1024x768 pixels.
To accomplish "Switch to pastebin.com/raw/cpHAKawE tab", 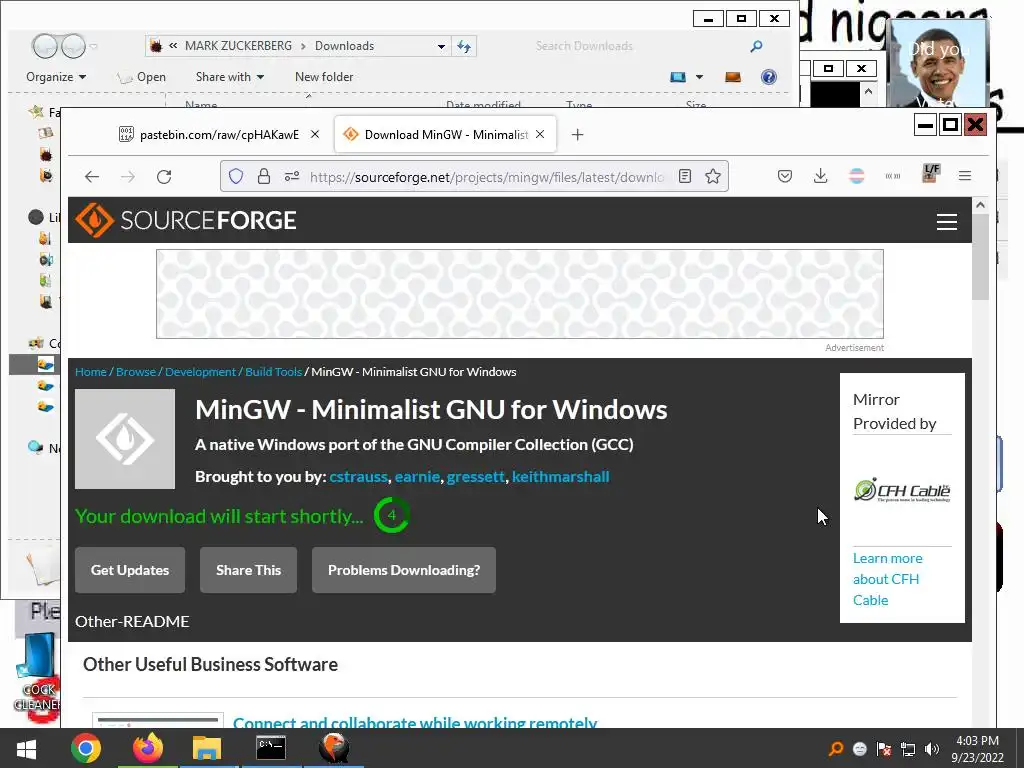I will (x=219, y=135).
